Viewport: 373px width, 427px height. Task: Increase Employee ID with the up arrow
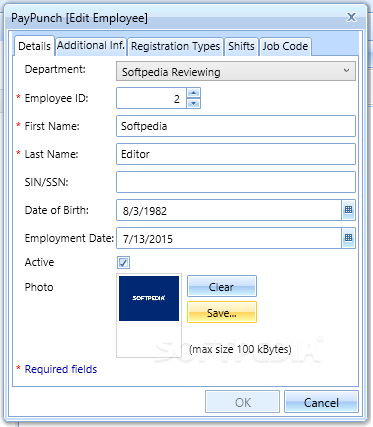[x=194, y=93]
